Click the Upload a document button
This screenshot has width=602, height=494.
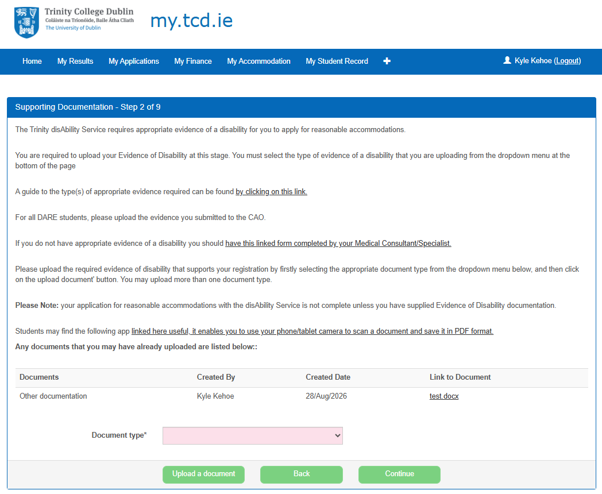[x=203, y=474]
